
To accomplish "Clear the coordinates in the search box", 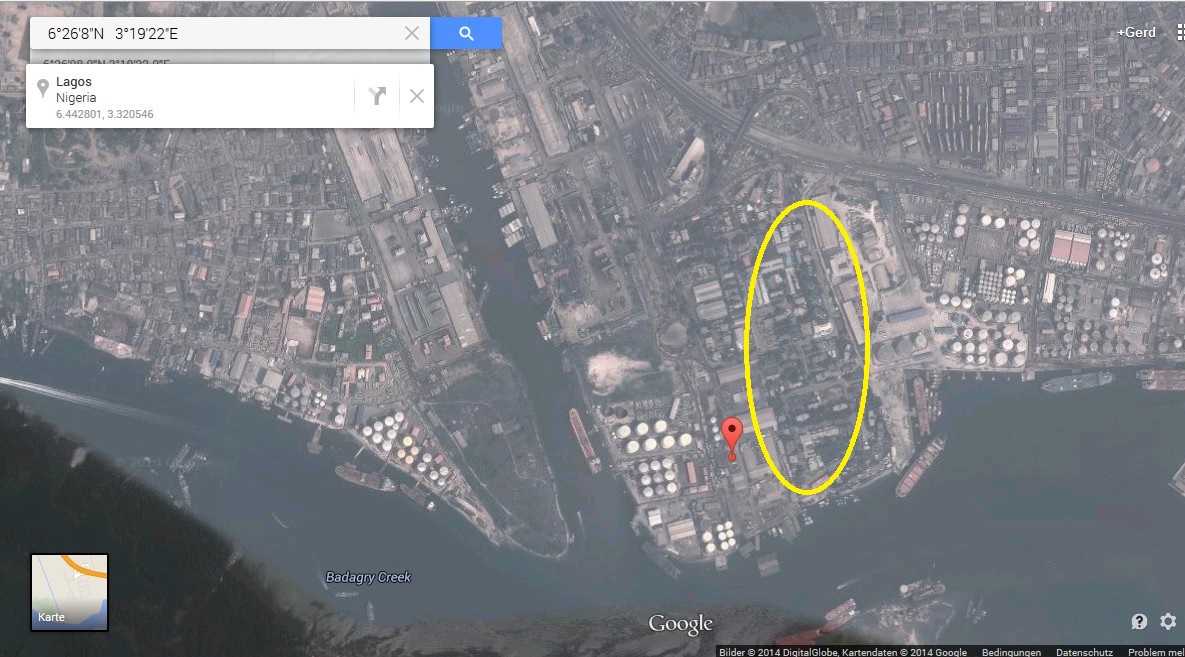I will [x=412, y=33].
